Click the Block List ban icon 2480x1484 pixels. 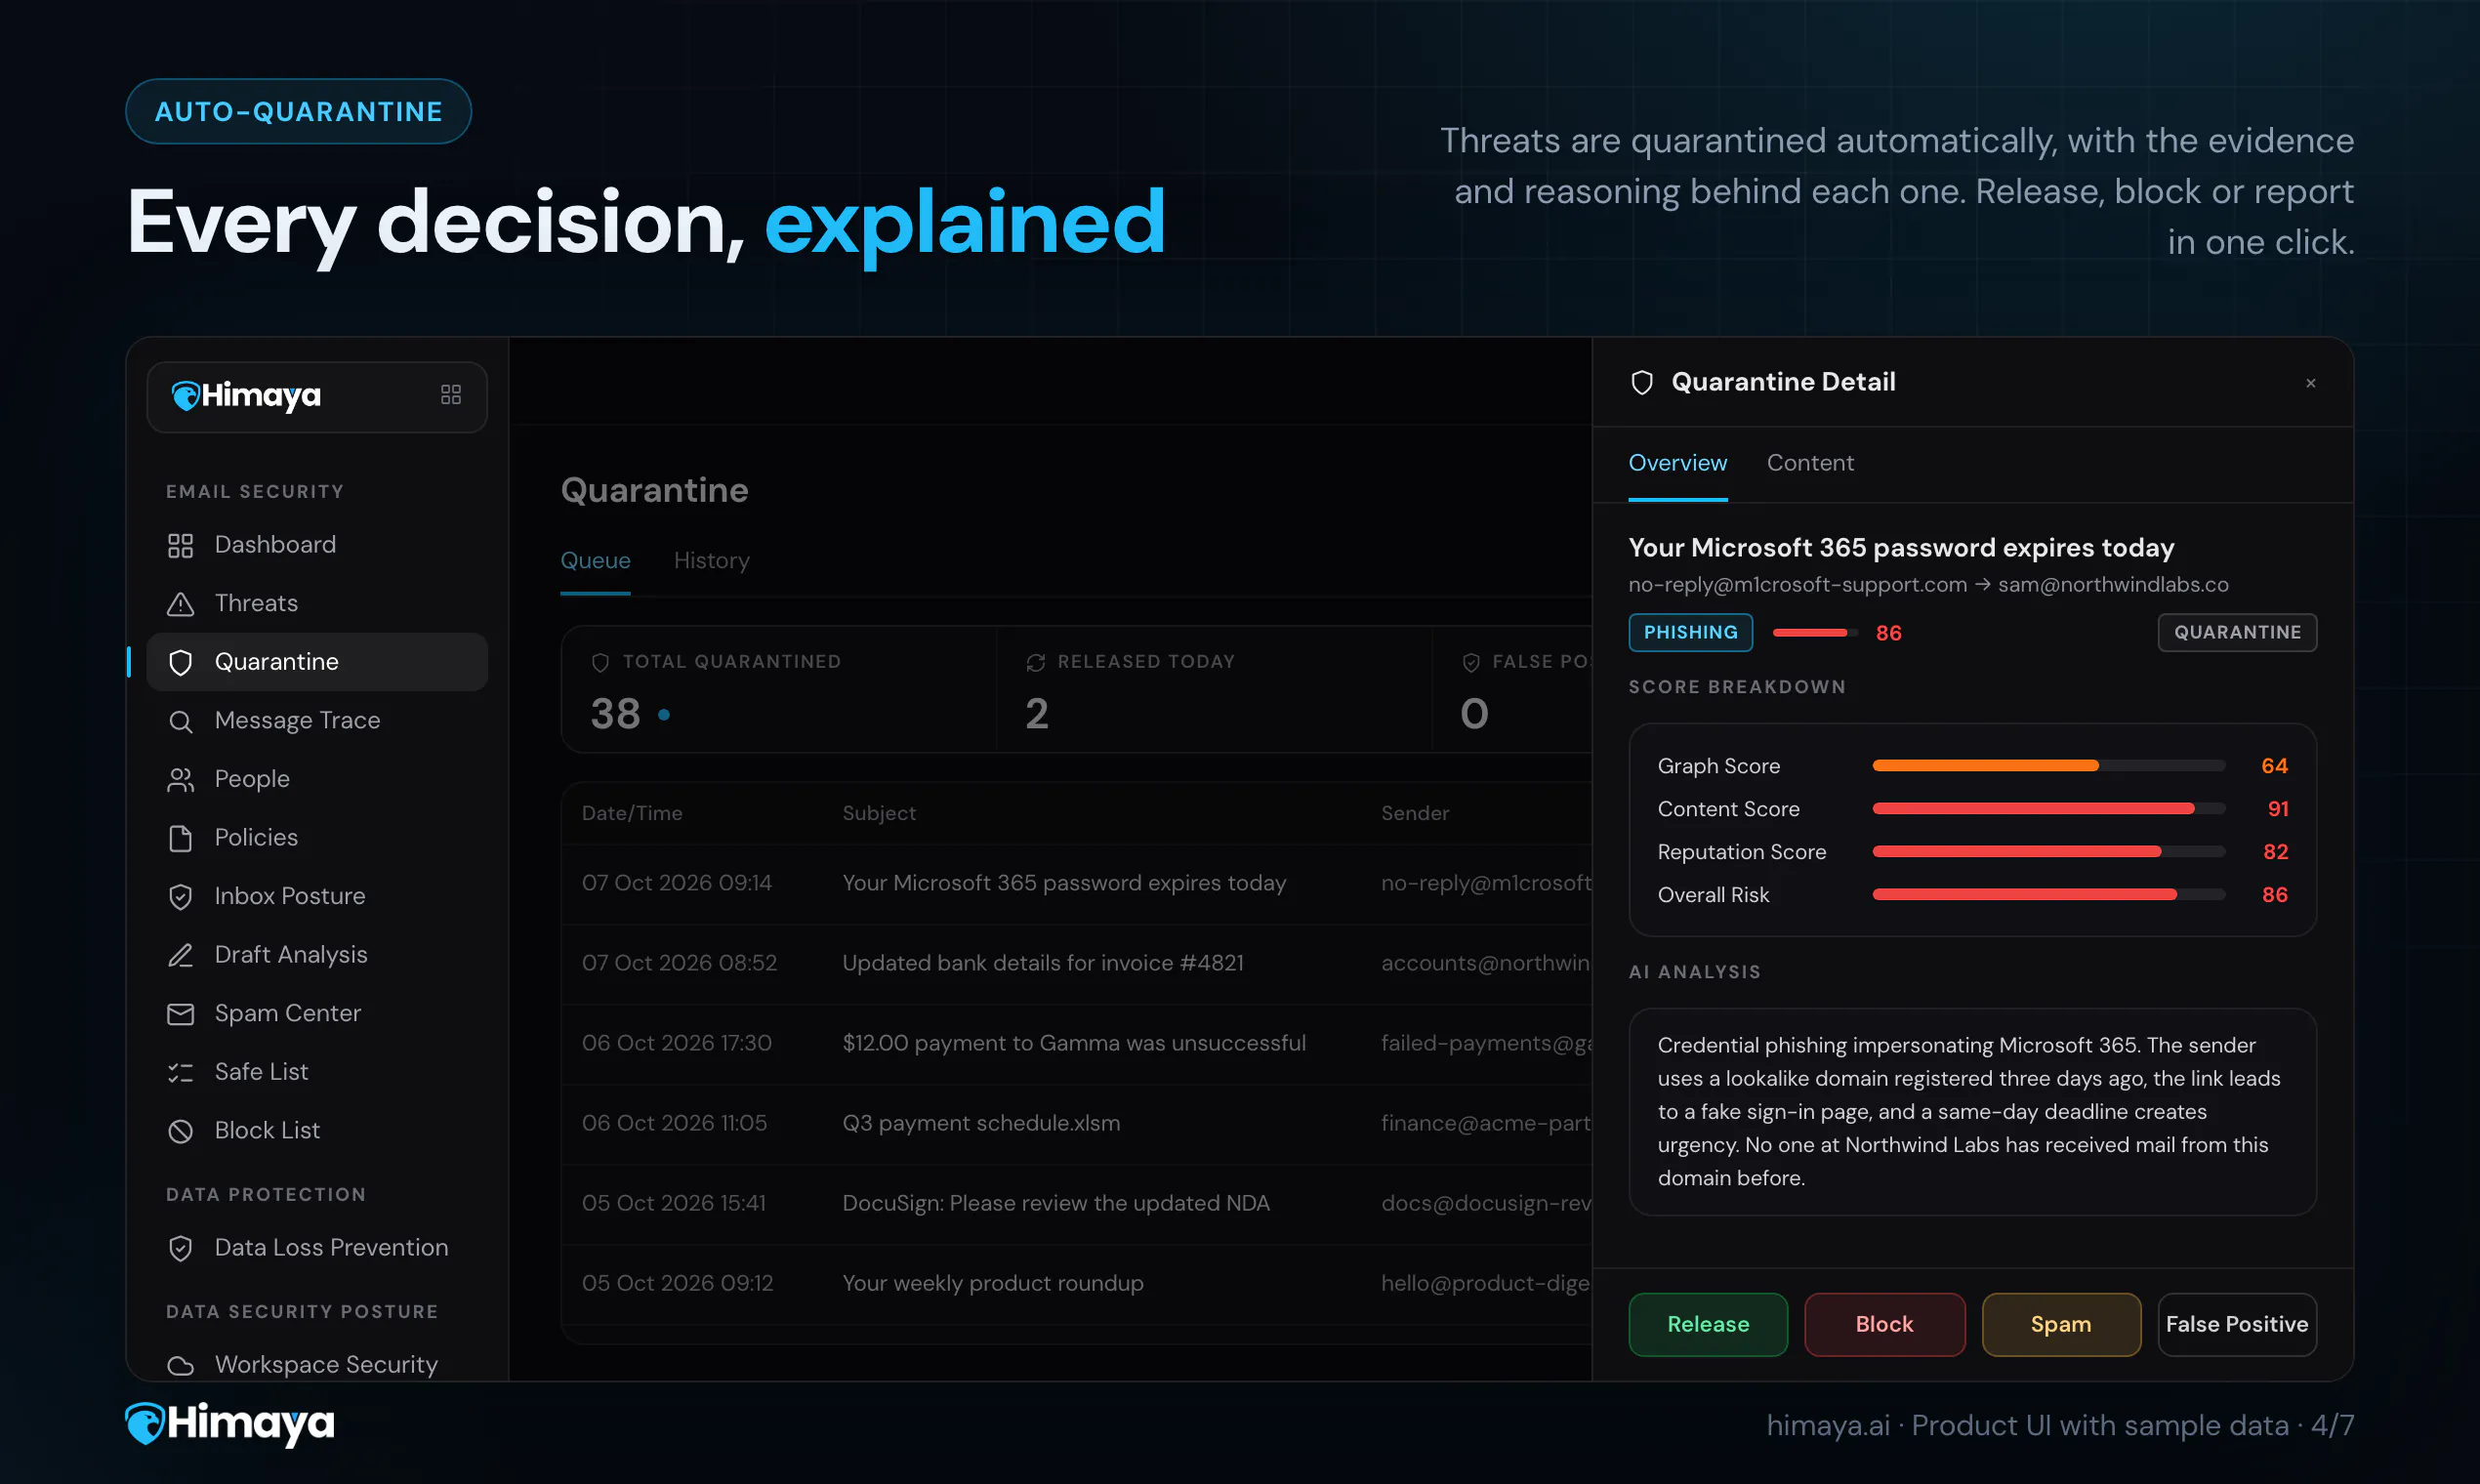pyautogui.click(x=180, y=1131)
